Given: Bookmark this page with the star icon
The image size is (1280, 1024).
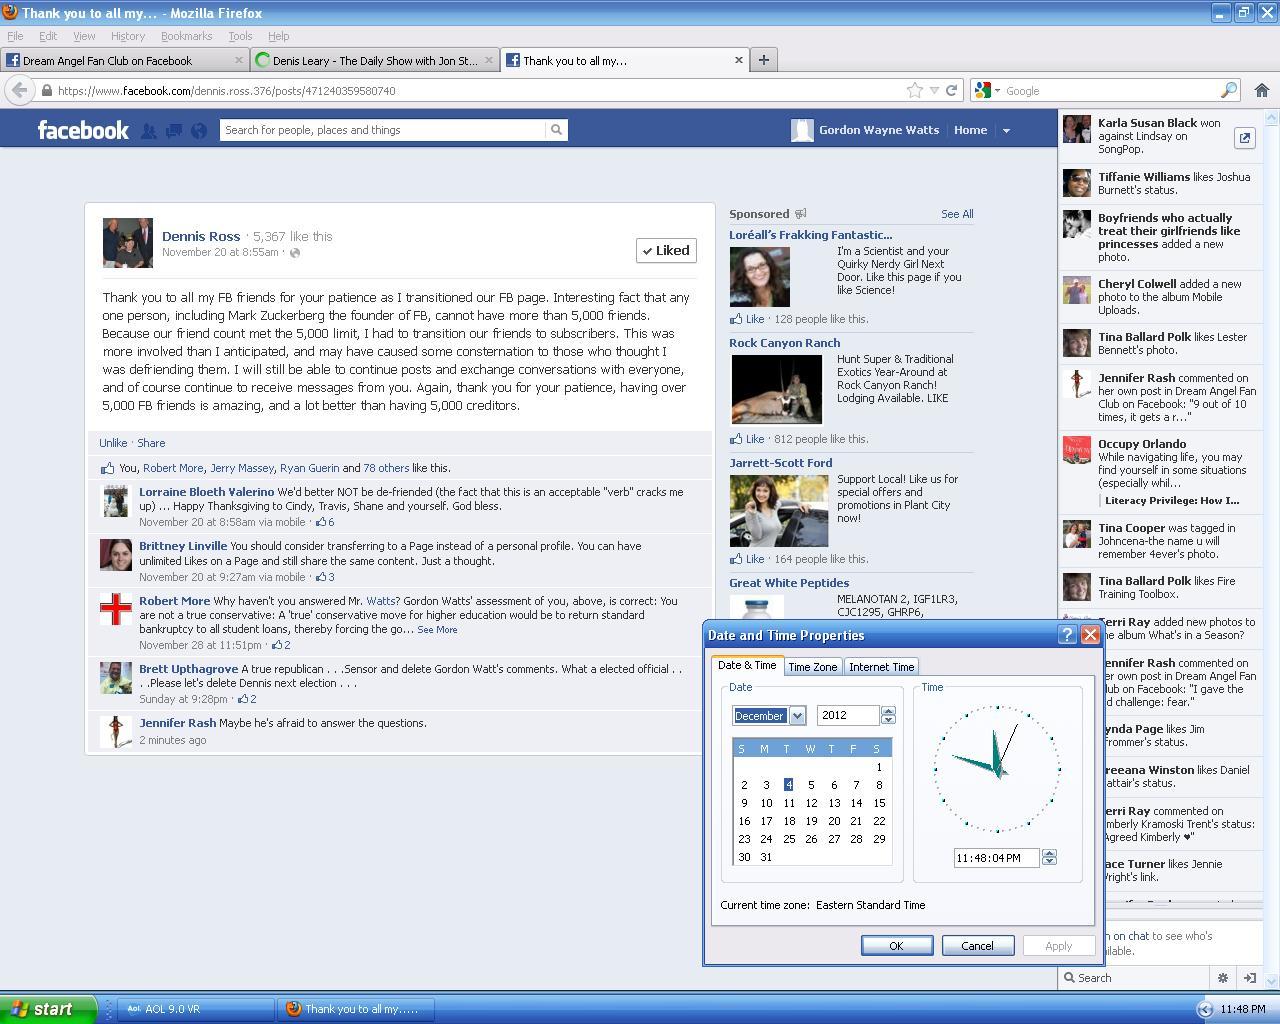Looking at the screenshot, I should (914, 90).
